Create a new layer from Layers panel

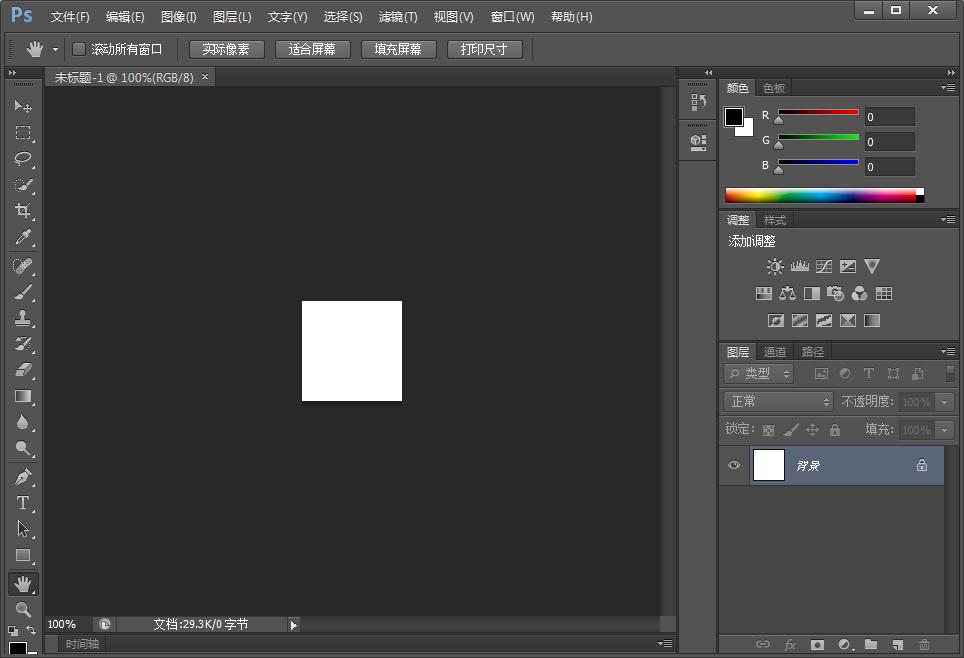coord(898,645)
